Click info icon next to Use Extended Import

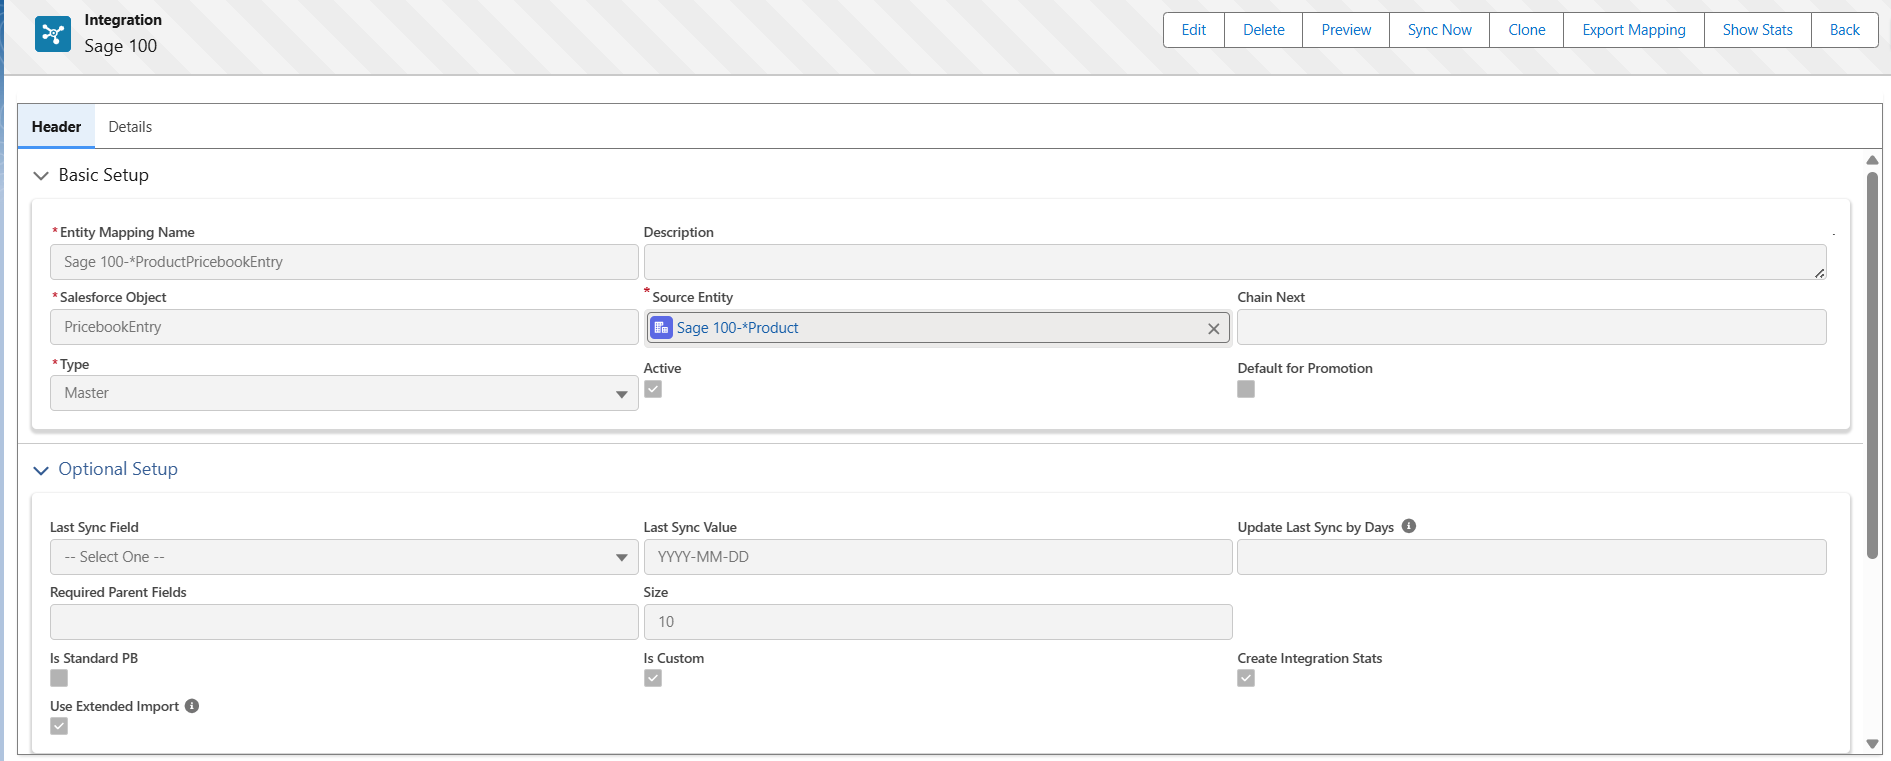pyautogui.click(x=192, y=706)
